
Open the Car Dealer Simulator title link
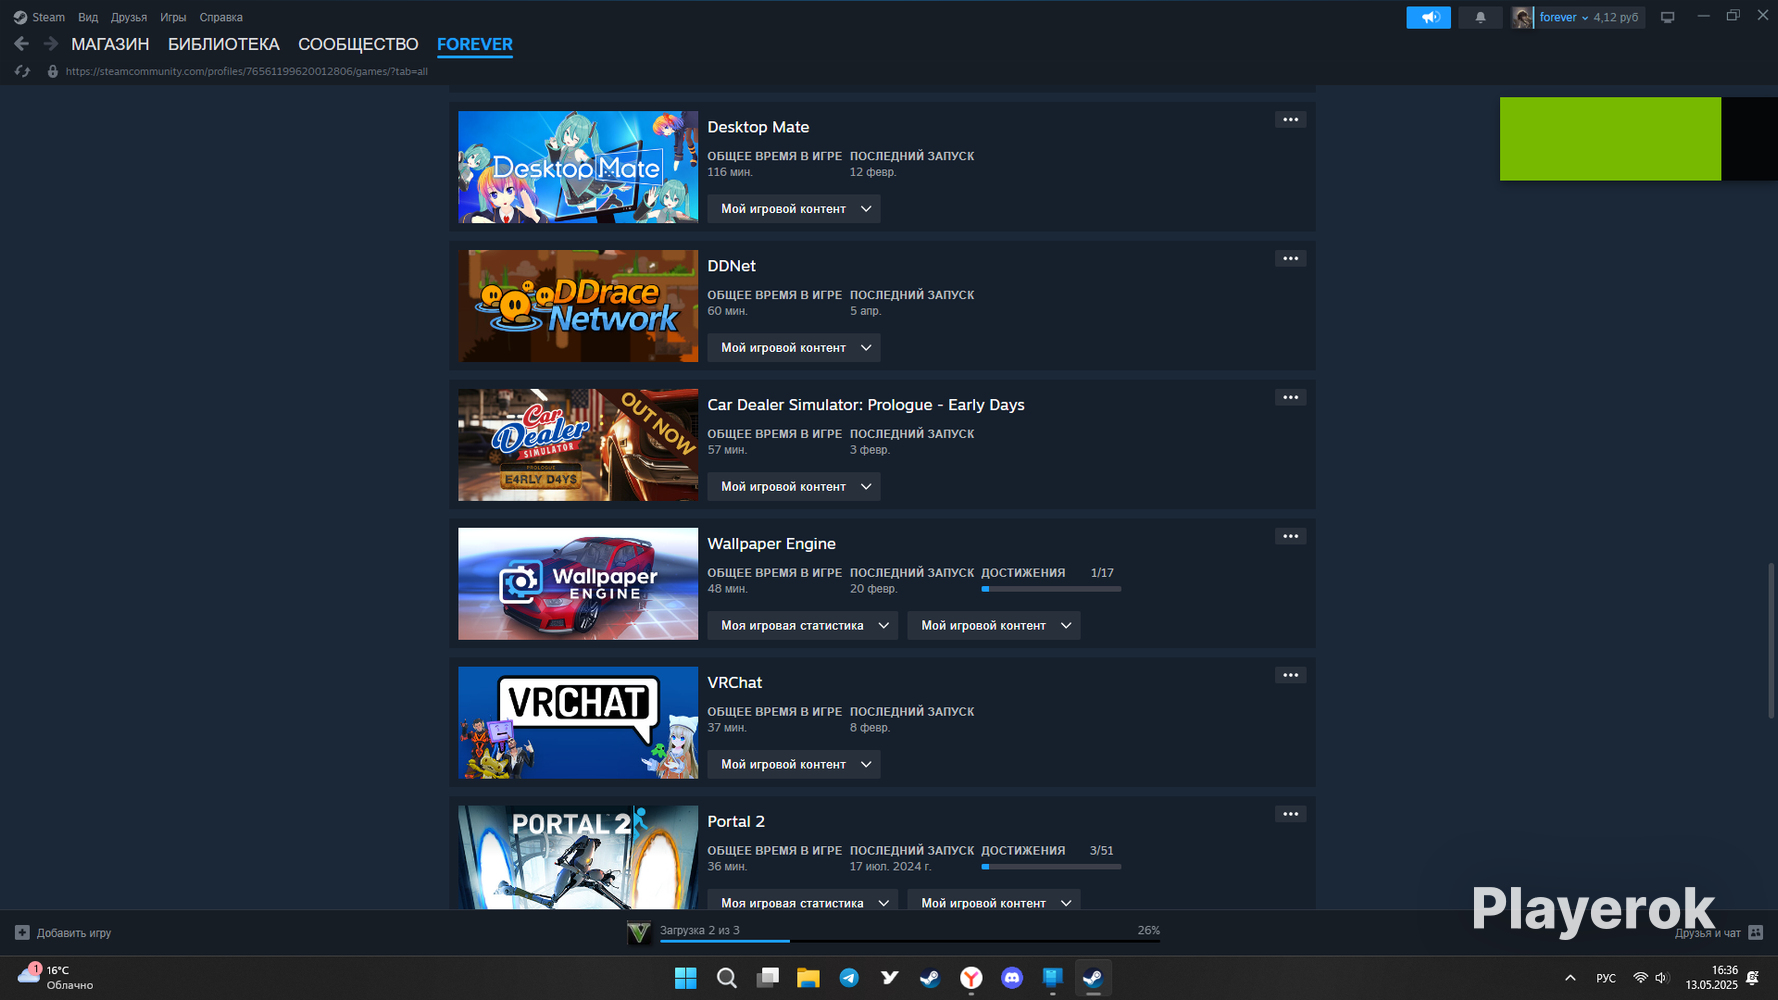tap(866, 405)
